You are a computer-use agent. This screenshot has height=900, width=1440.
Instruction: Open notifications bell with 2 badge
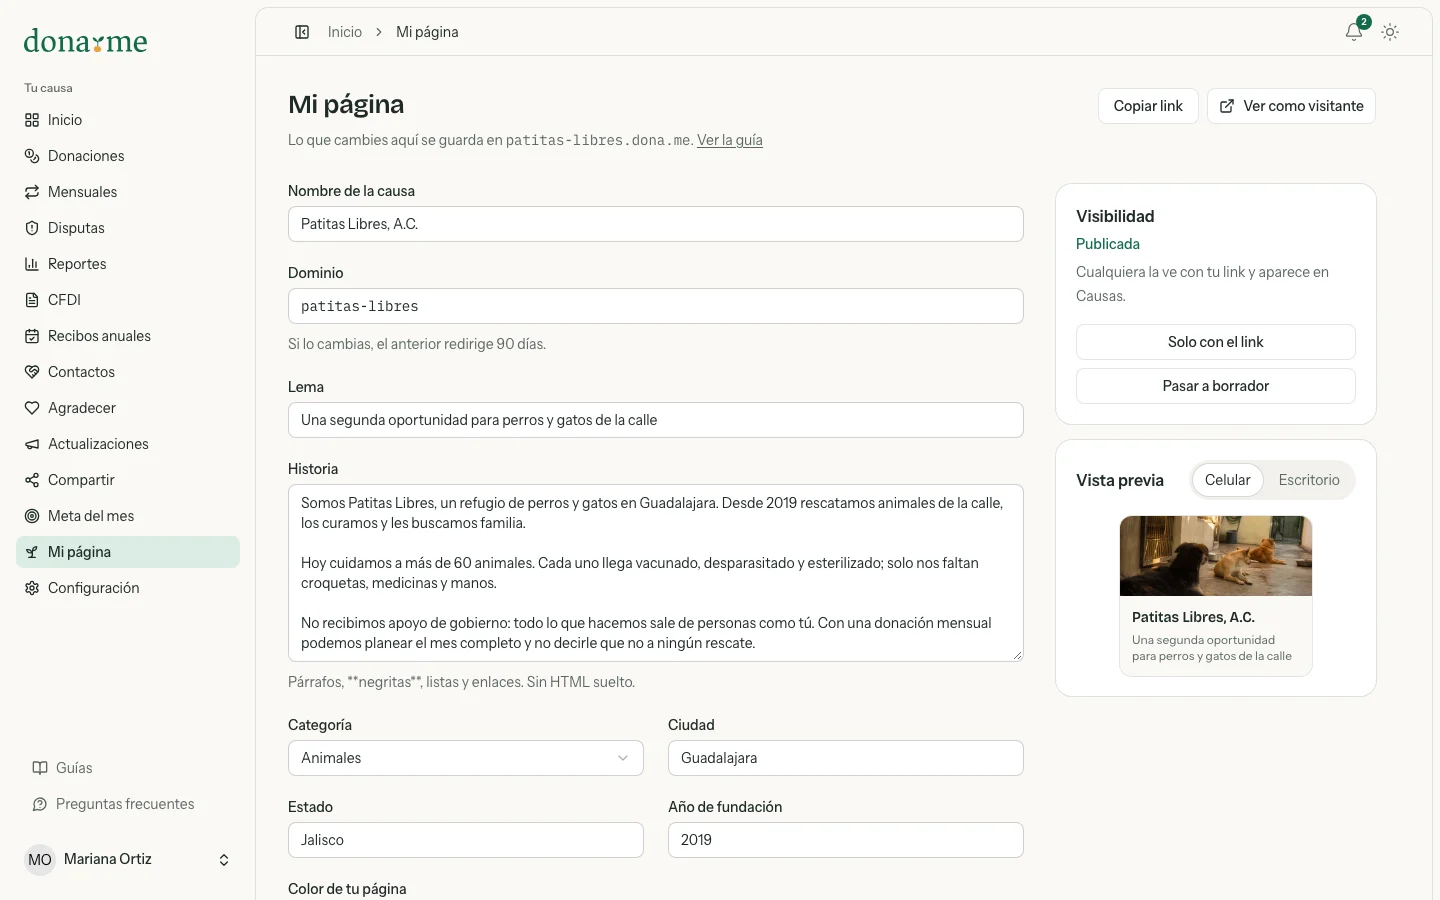[1355, 31]
